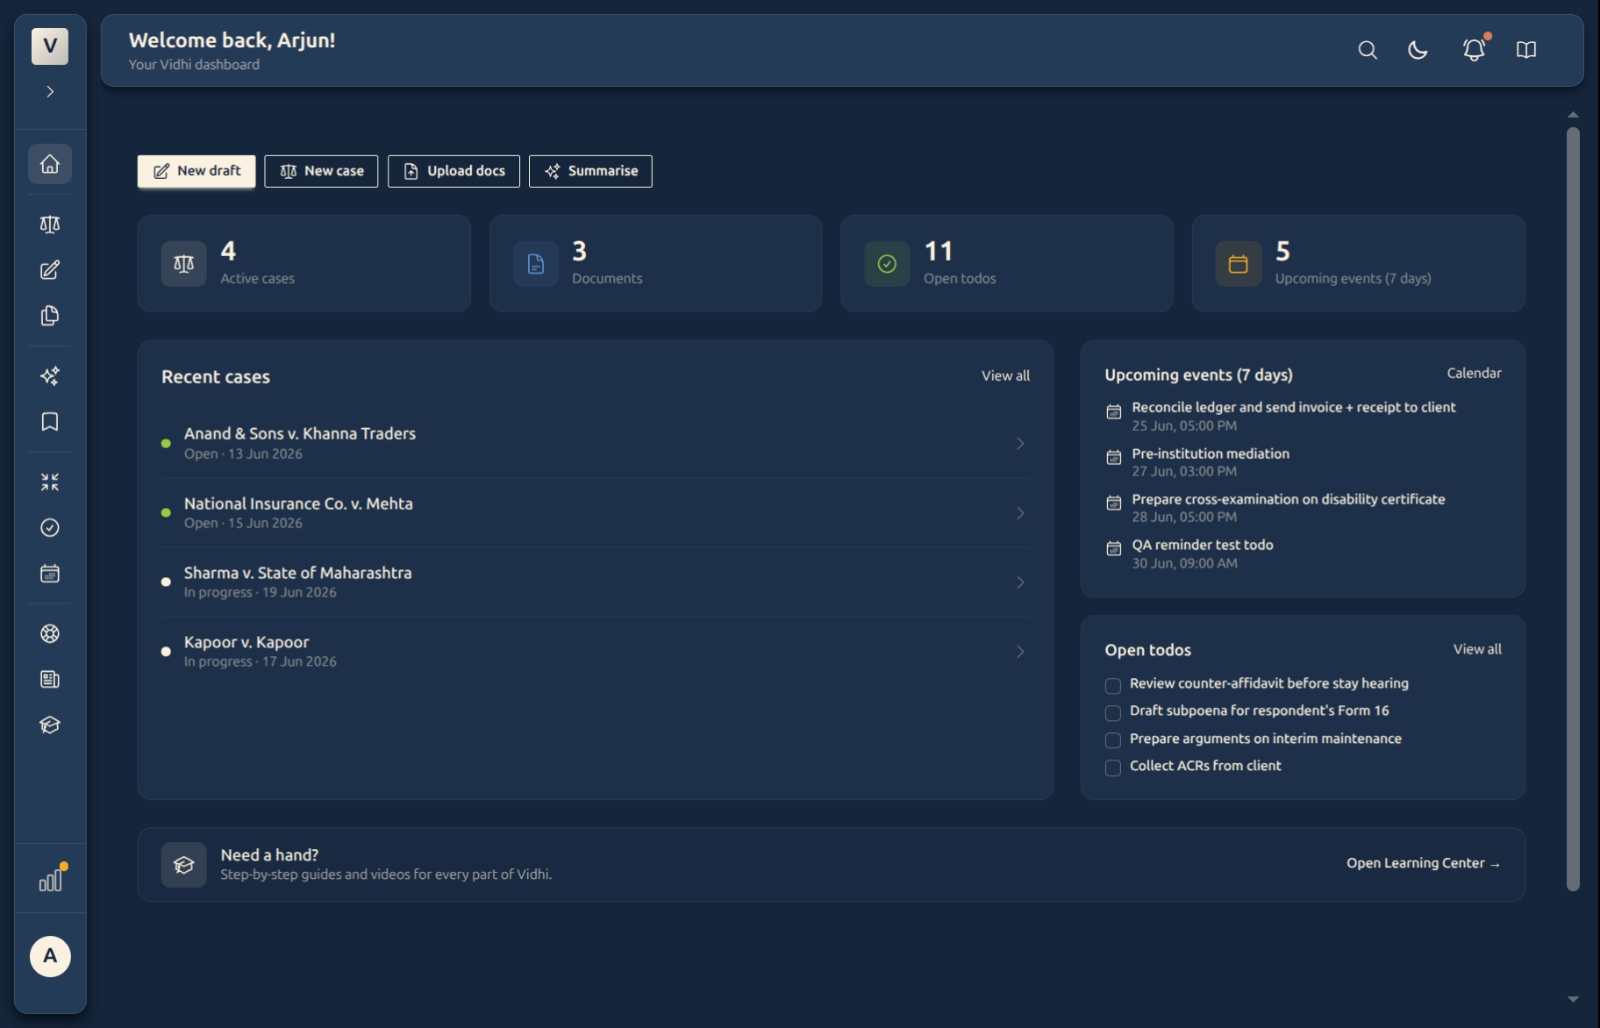Screen dimensions: 1600x1028
Task: Open the AI sparkle icon in sidebar
Action: pyautogui.click(x=50, y=376)
